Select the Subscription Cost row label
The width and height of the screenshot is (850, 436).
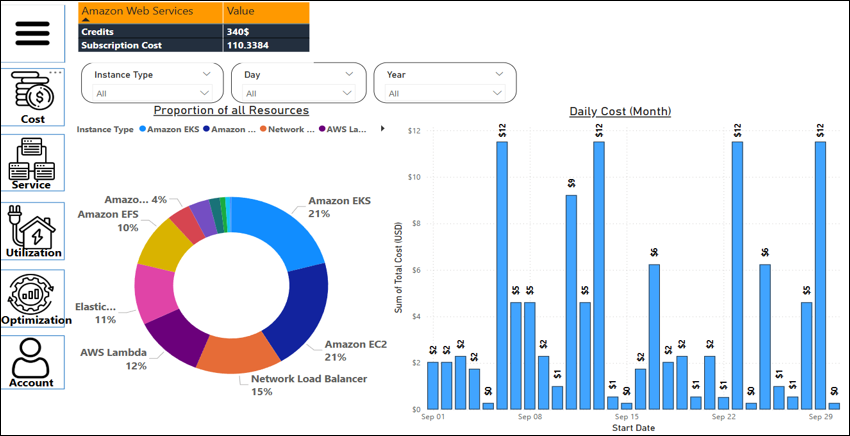tap(121, 46)
